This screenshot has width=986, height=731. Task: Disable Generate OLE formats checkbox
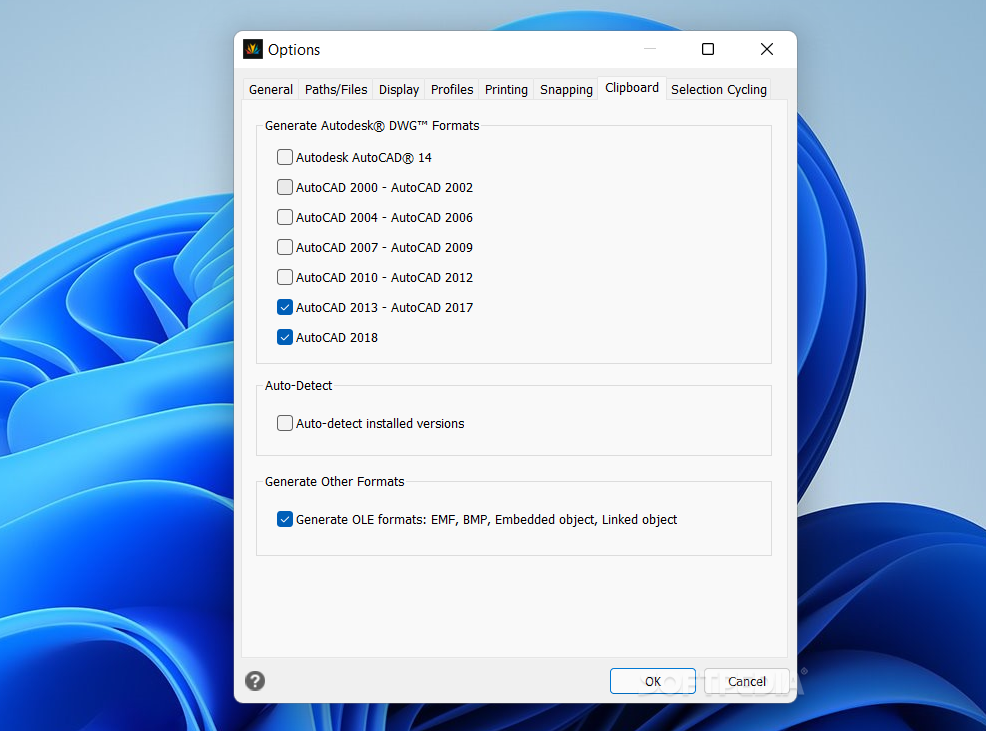point(285,519)
